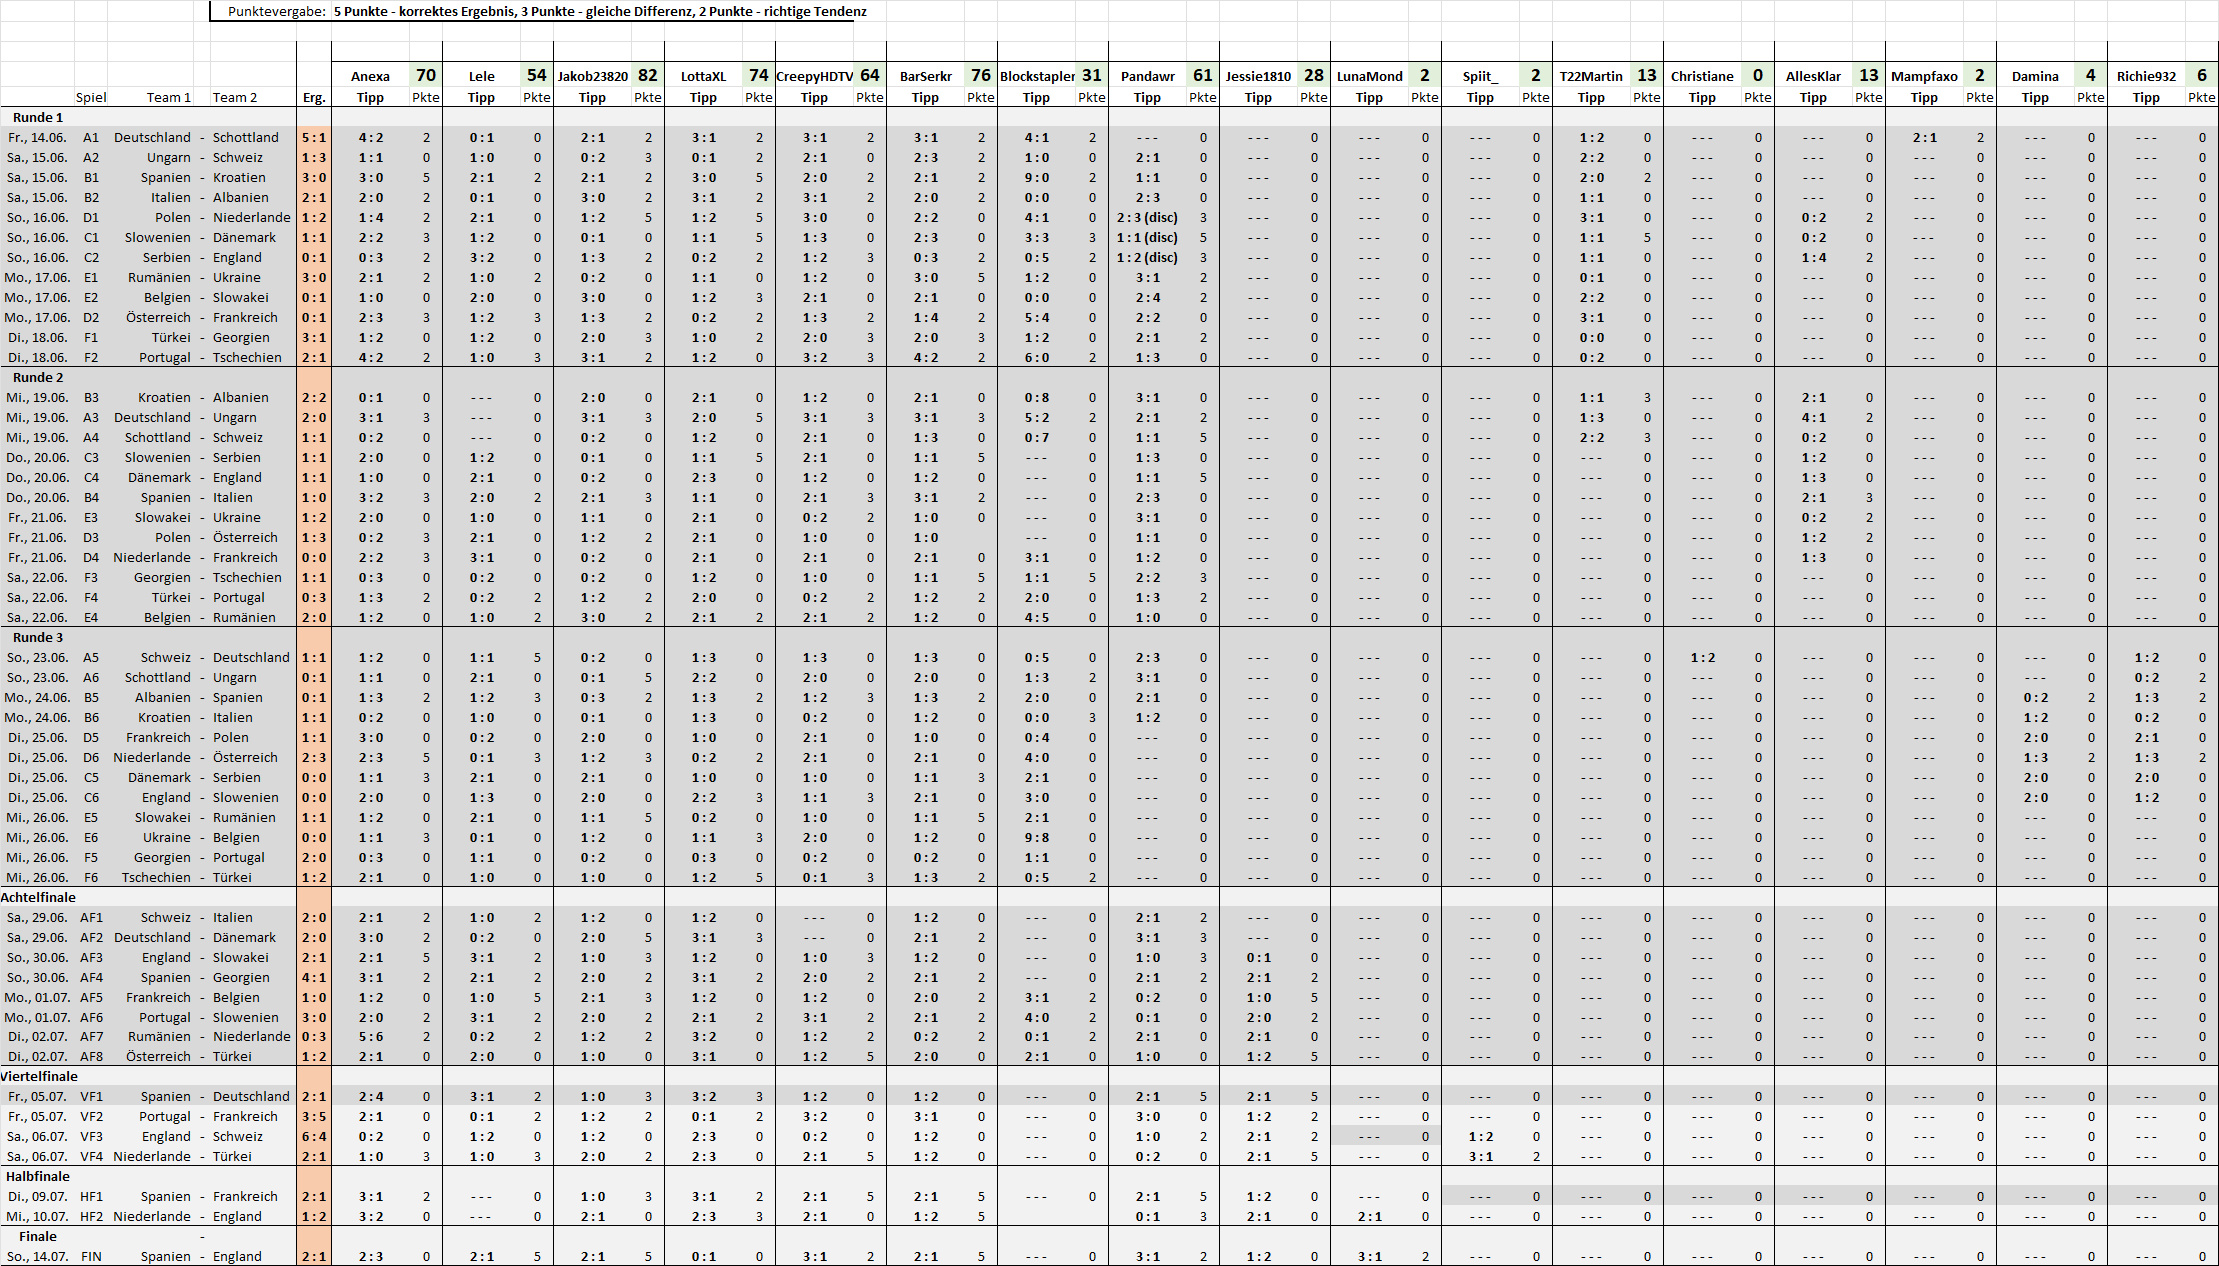Viewport: 2219px width, 1266px height.
Task: Select the Halbfinale section header
Action: coord(38,1176)
